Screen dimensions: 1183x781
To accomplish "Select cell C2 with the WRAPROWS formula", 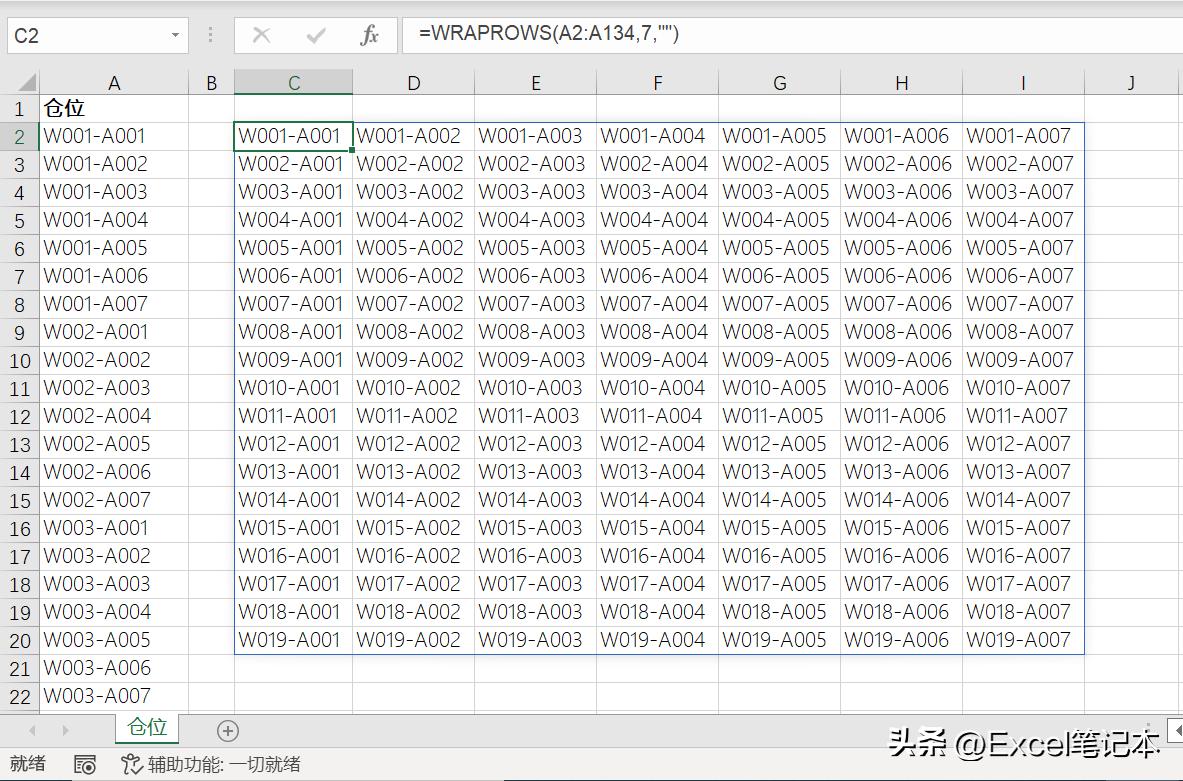I will 293,135.
